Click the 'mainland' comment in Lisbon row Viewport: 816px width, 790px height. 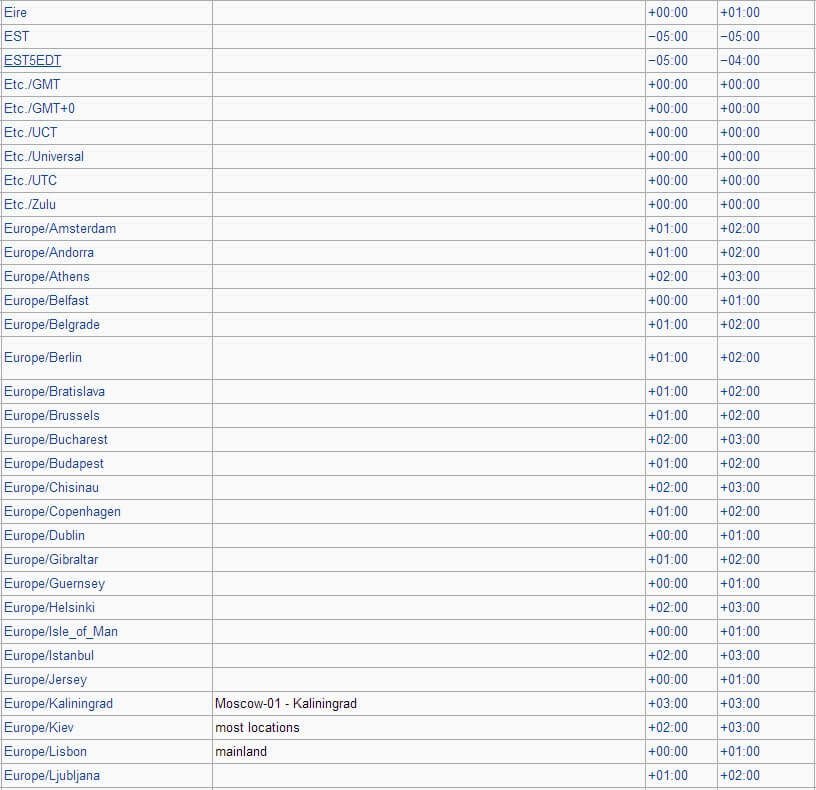[241, 751]
